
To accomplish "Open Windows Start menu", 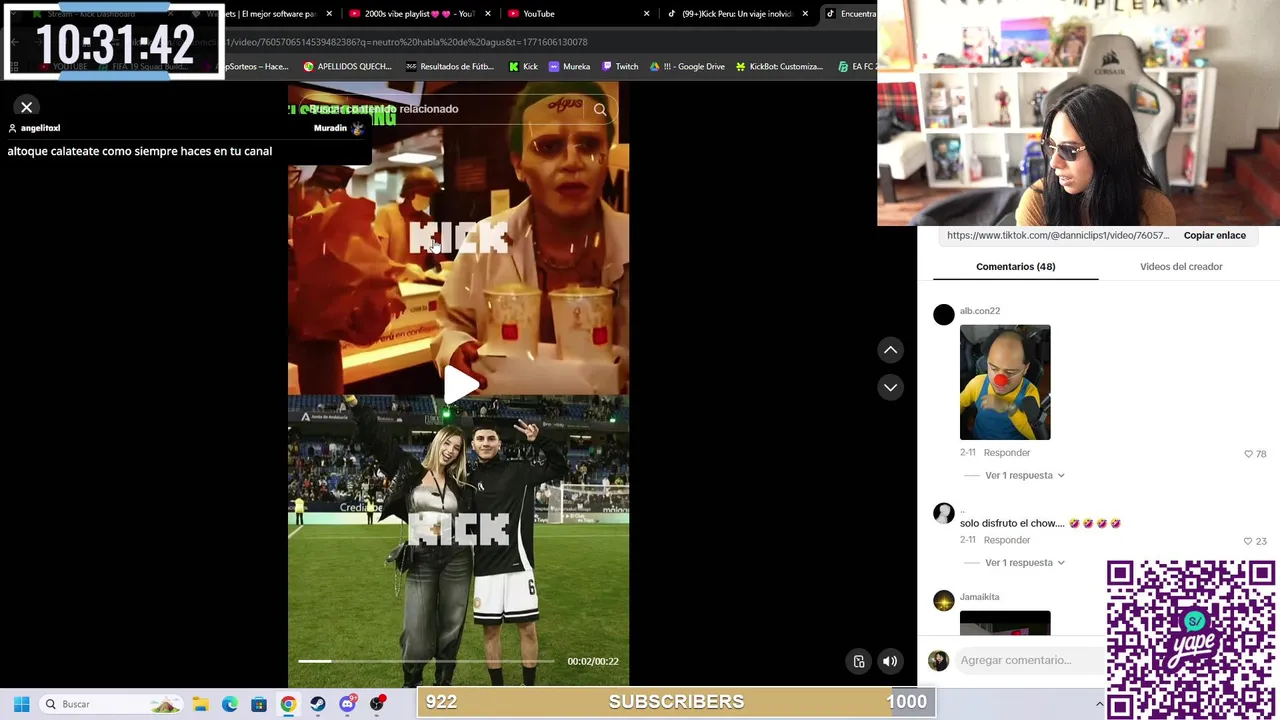I will pyautogui.click(x=21, y=704).
